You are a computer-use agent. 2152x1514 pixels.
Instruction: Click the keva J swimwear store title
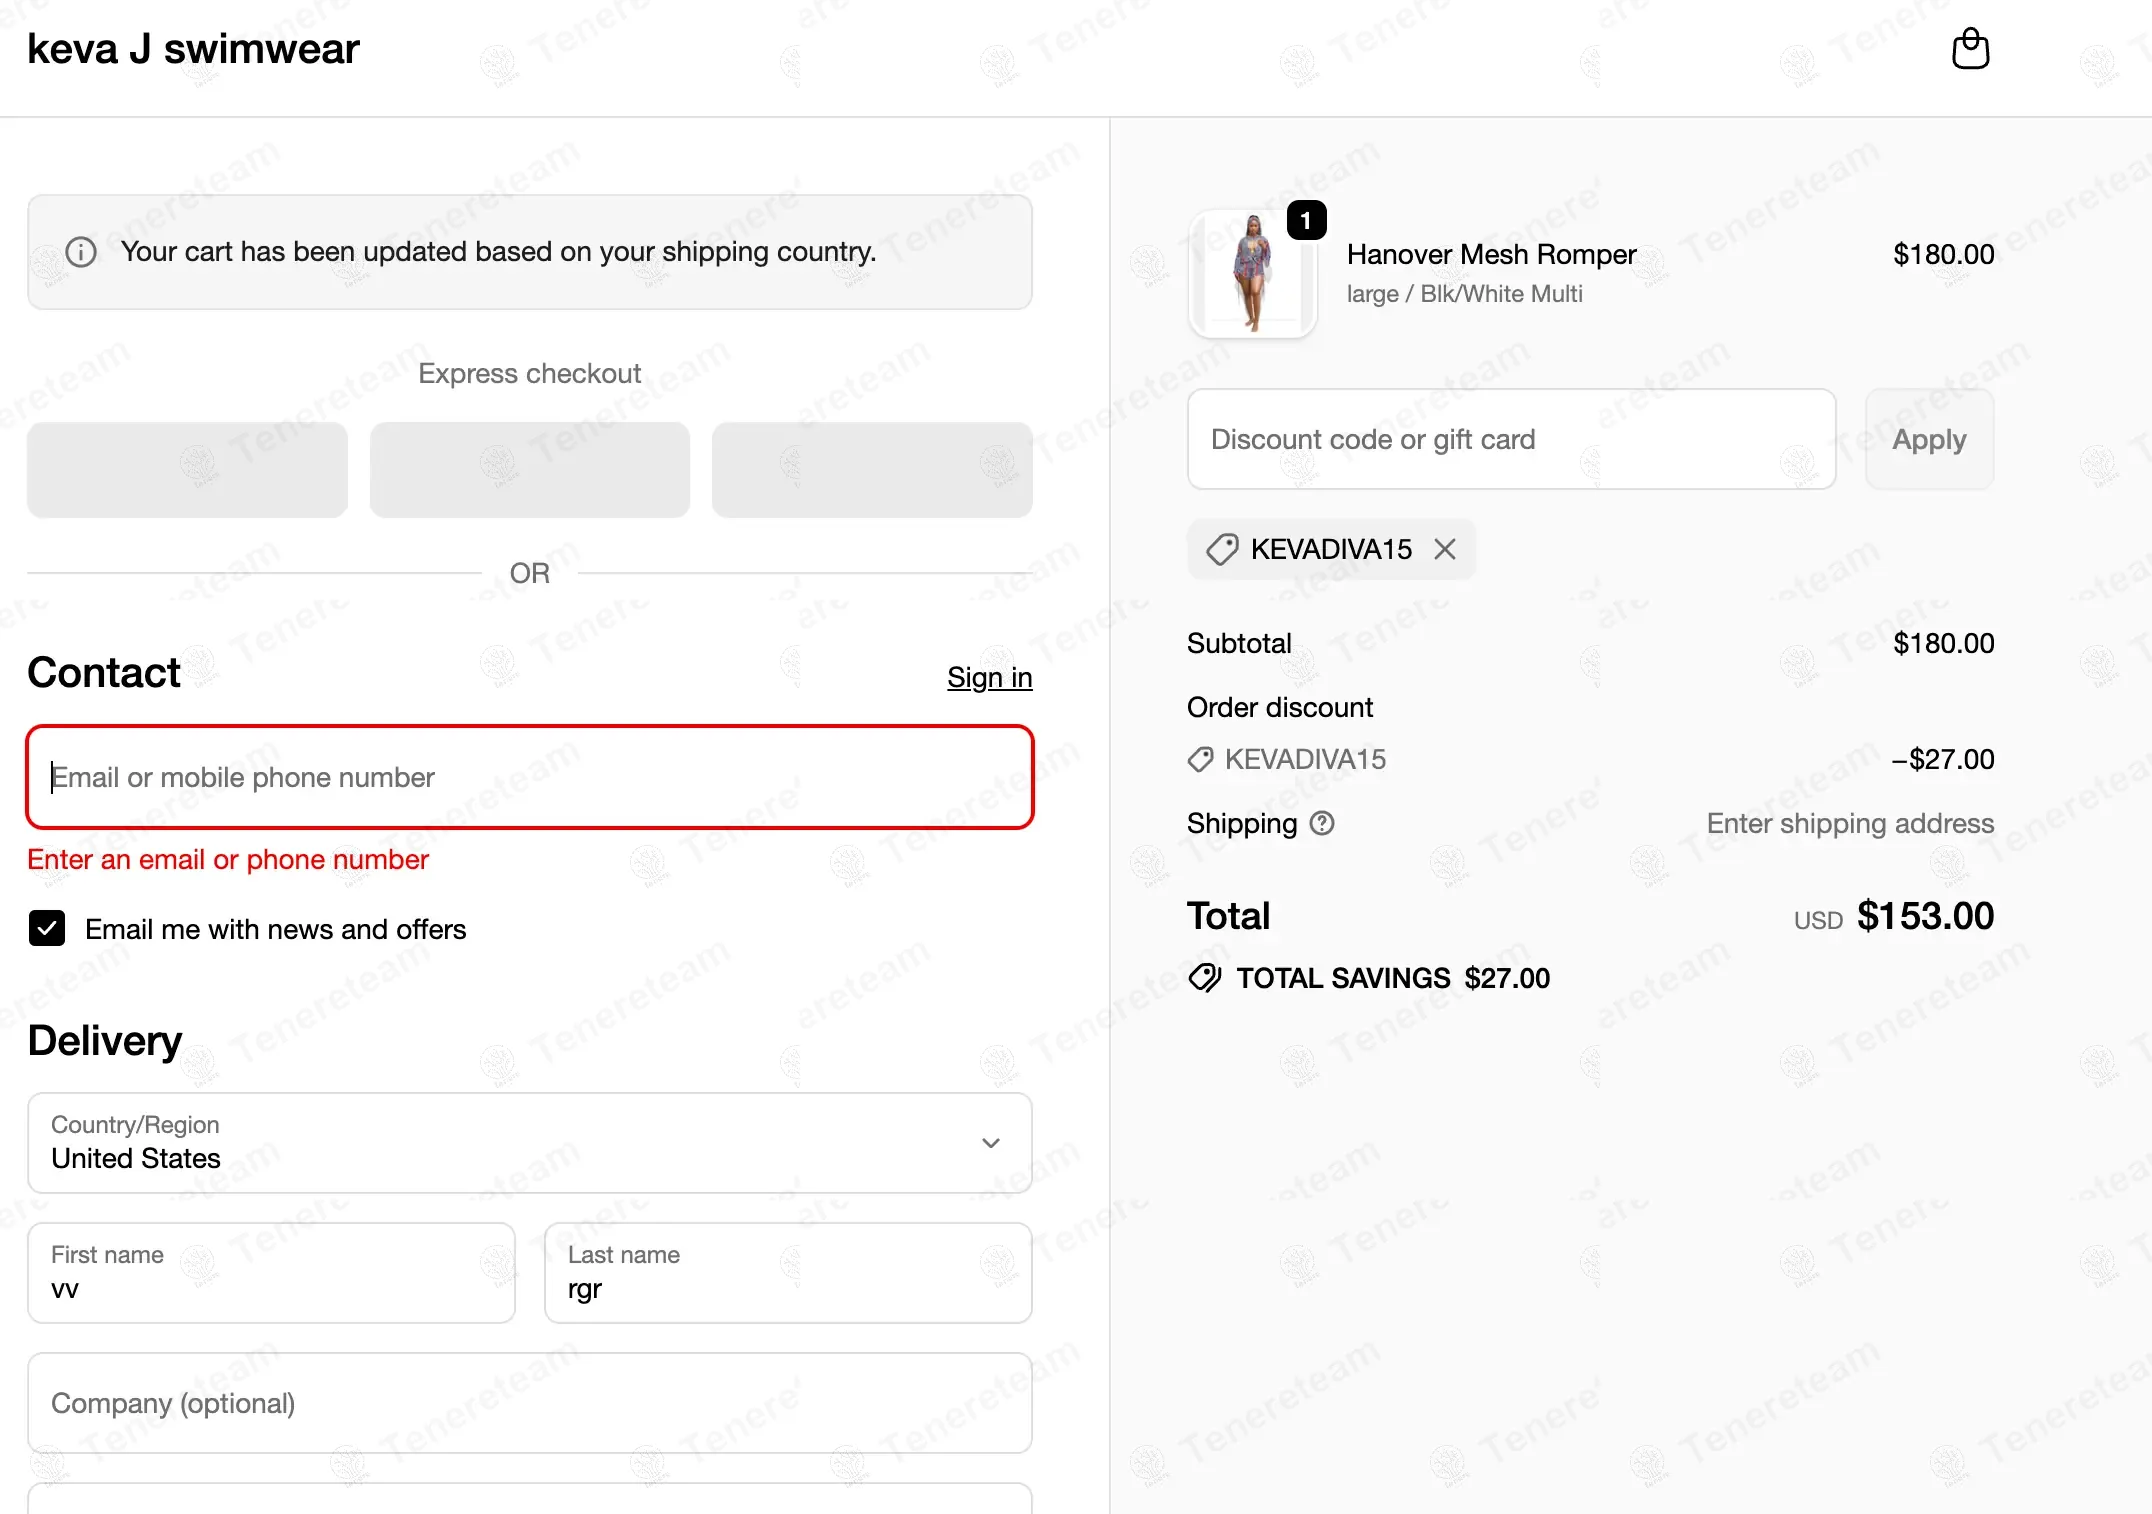pos(193,49)
